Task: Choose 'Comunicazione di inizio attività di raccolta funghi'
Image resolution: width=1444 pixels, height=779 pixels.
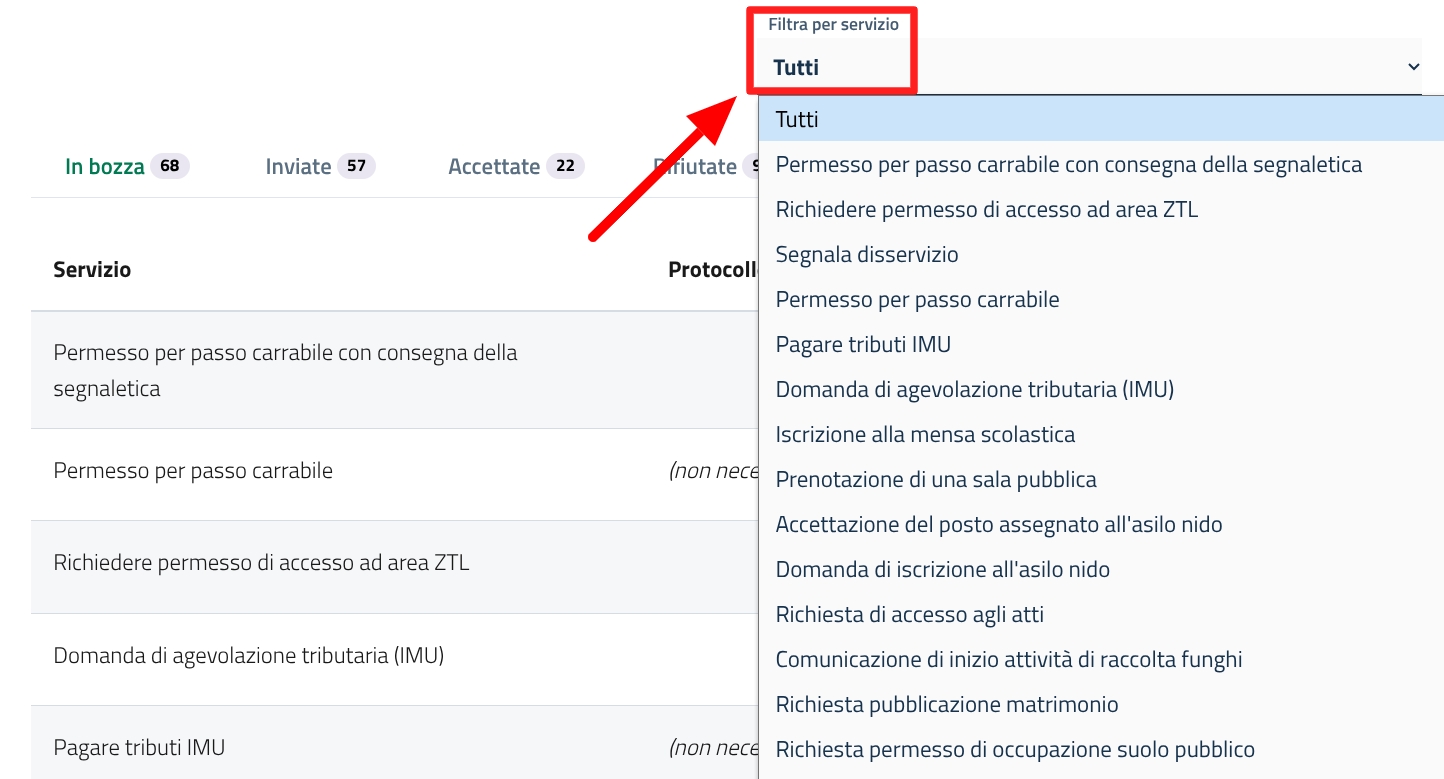Action: pyautogui.click(x=1008, y=660)
